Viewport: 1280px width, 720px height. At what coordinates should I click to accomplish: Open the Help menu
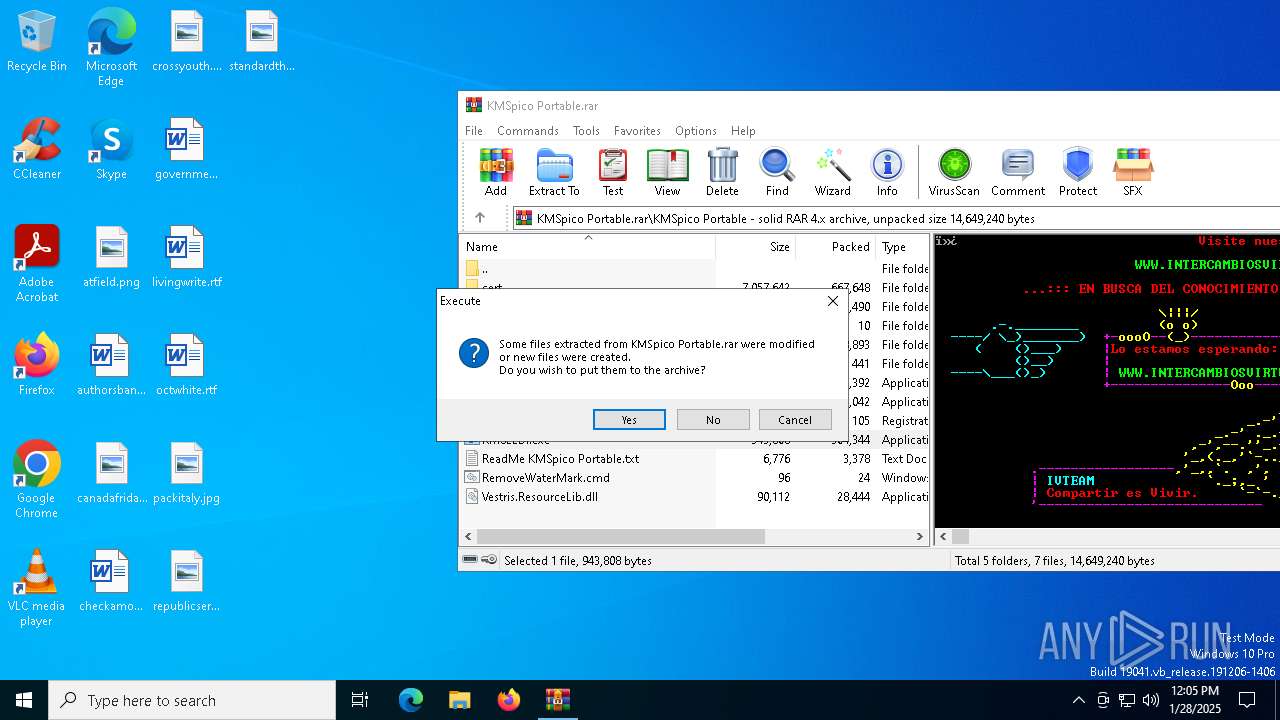743,131
